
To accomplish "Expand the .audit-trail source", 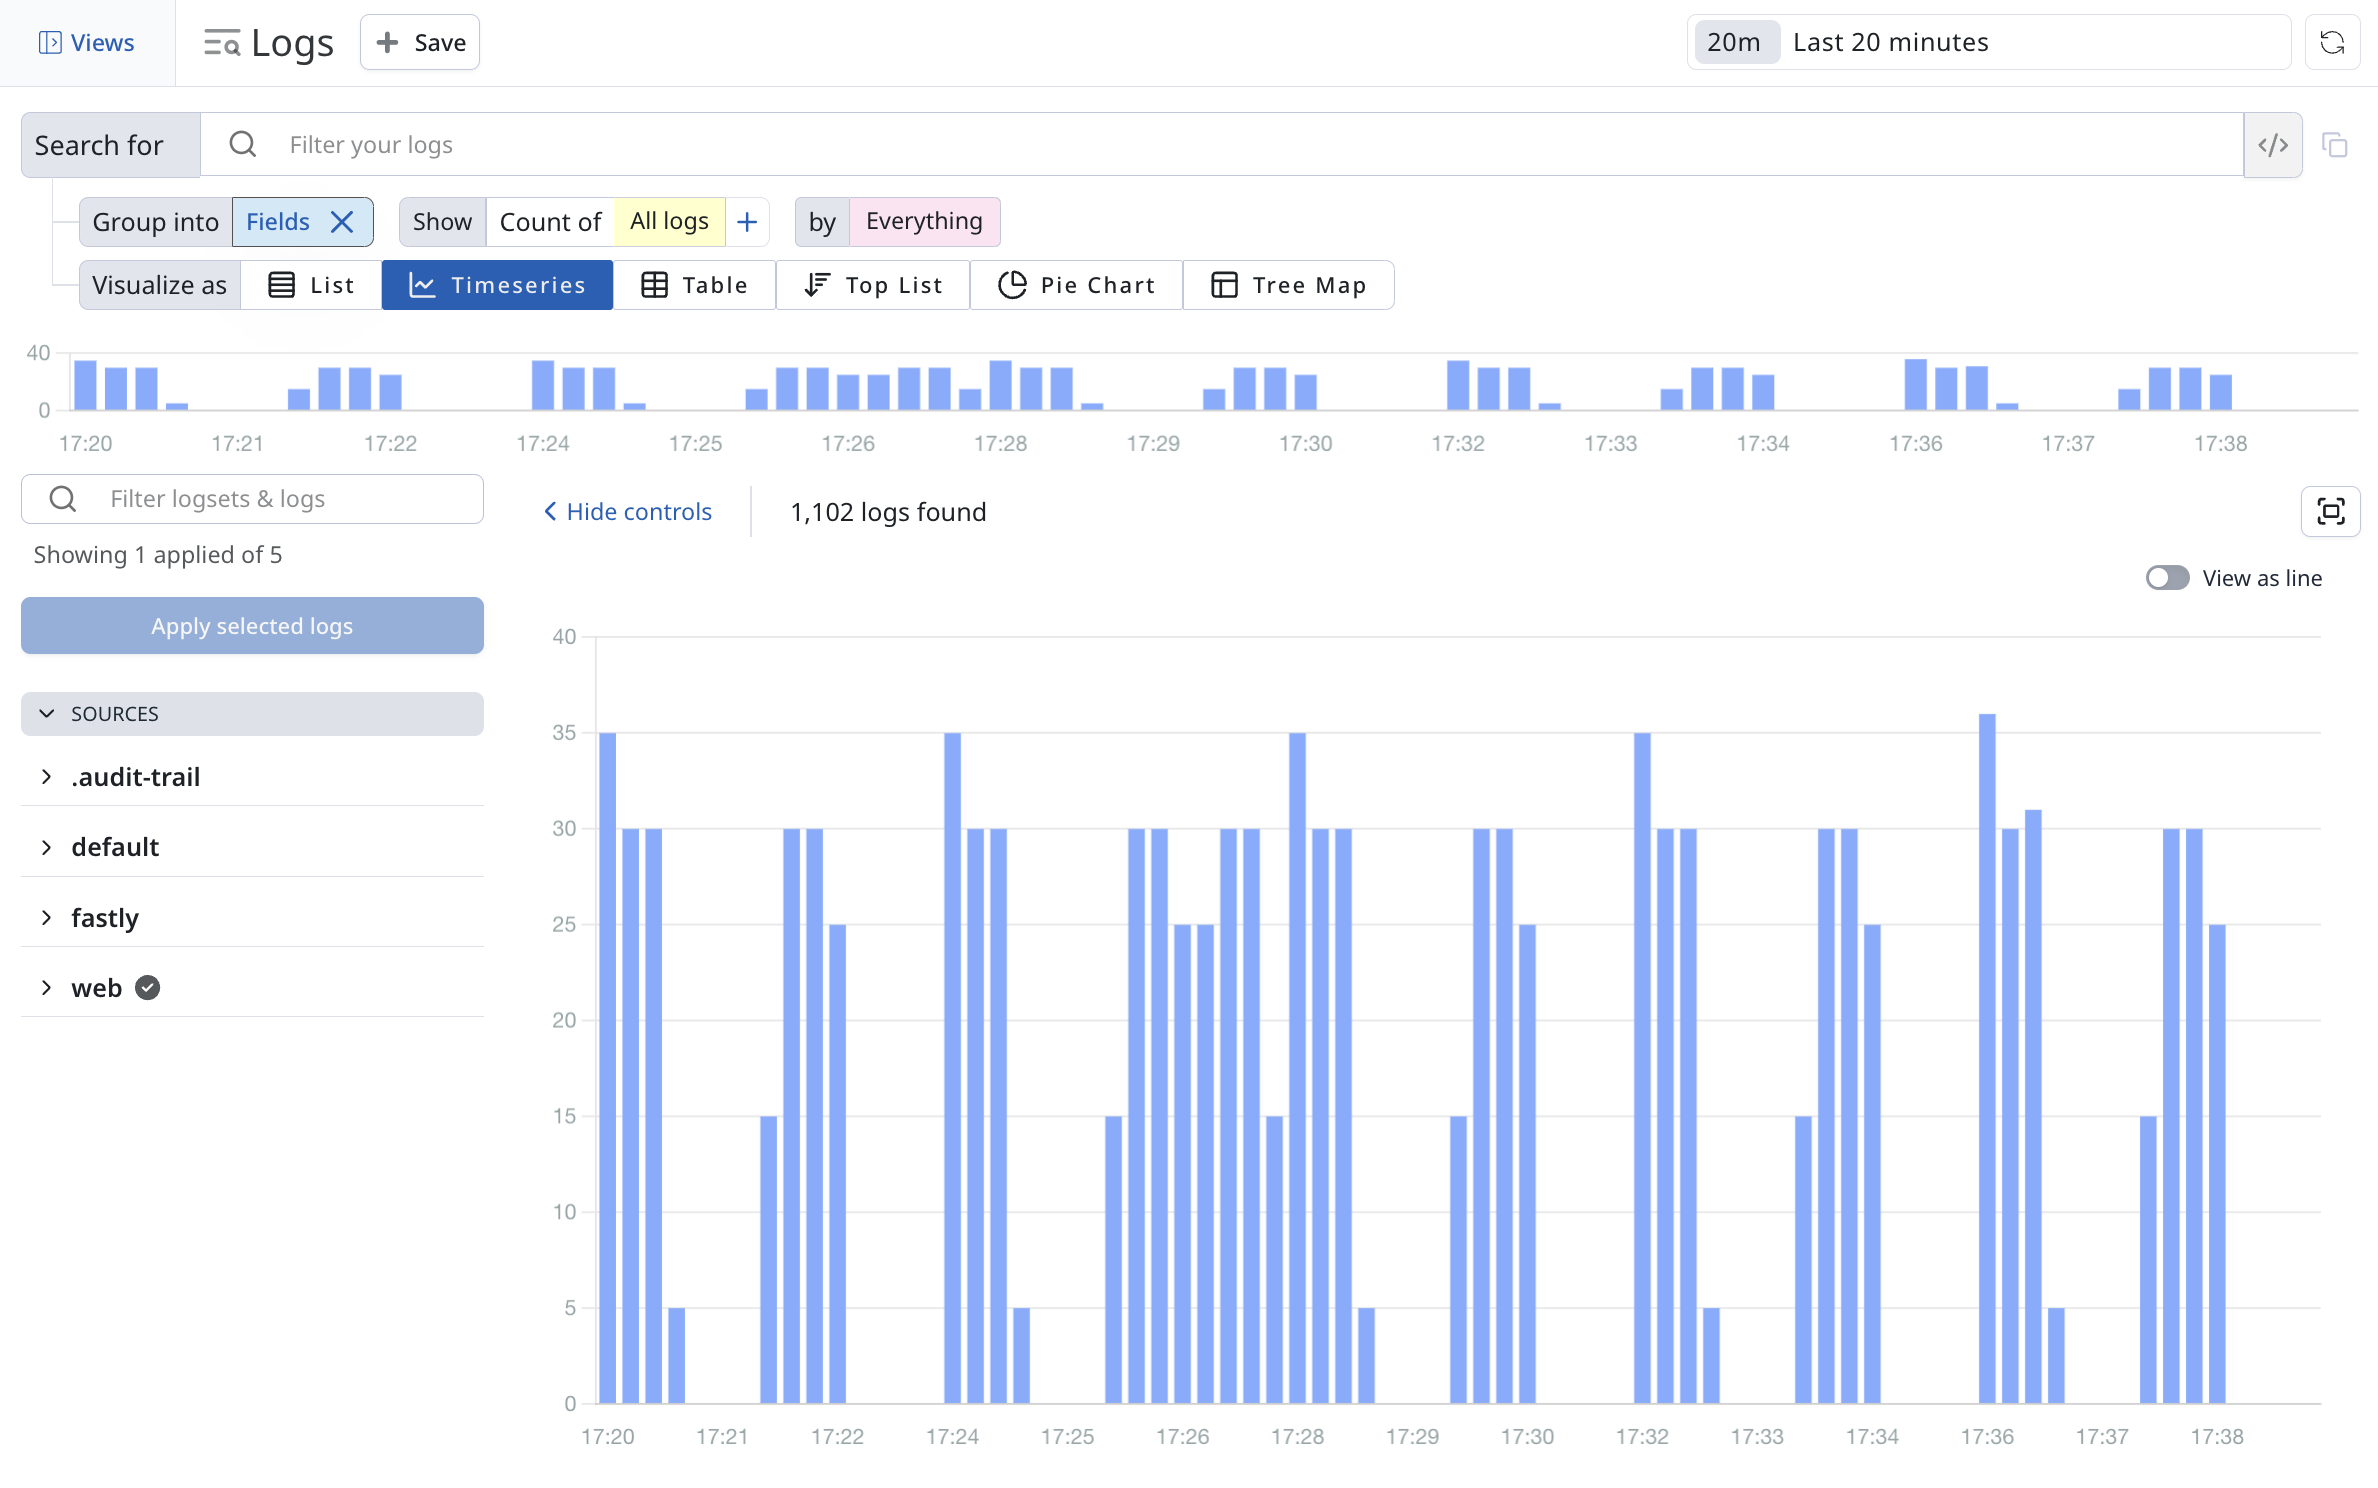I will [46, 775].
